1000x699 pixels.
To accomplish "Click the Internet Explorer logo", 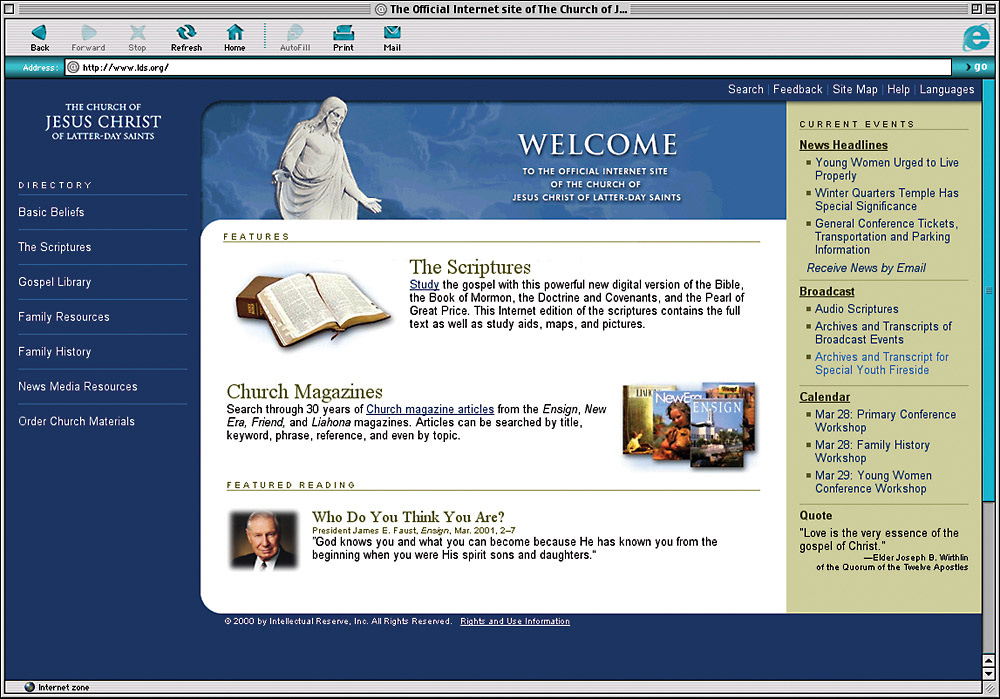I will click(x=976, y=37).
